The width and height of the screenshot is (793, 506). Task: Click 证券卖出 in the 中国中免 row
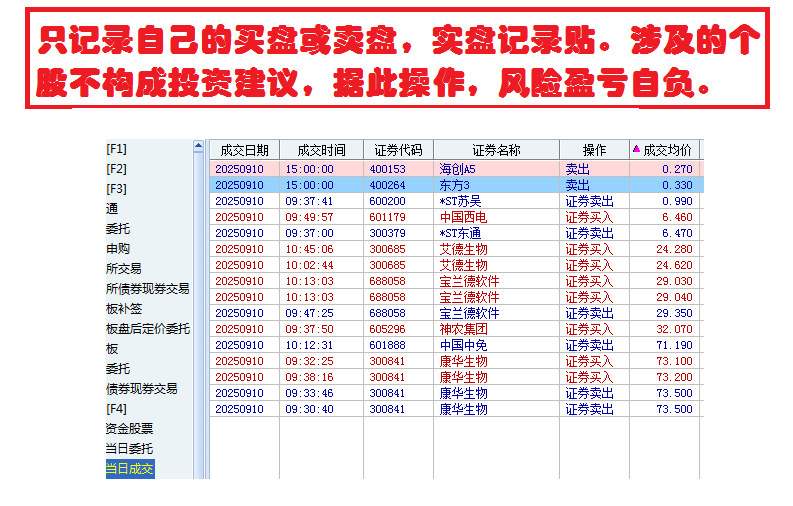tap(589, 345)
